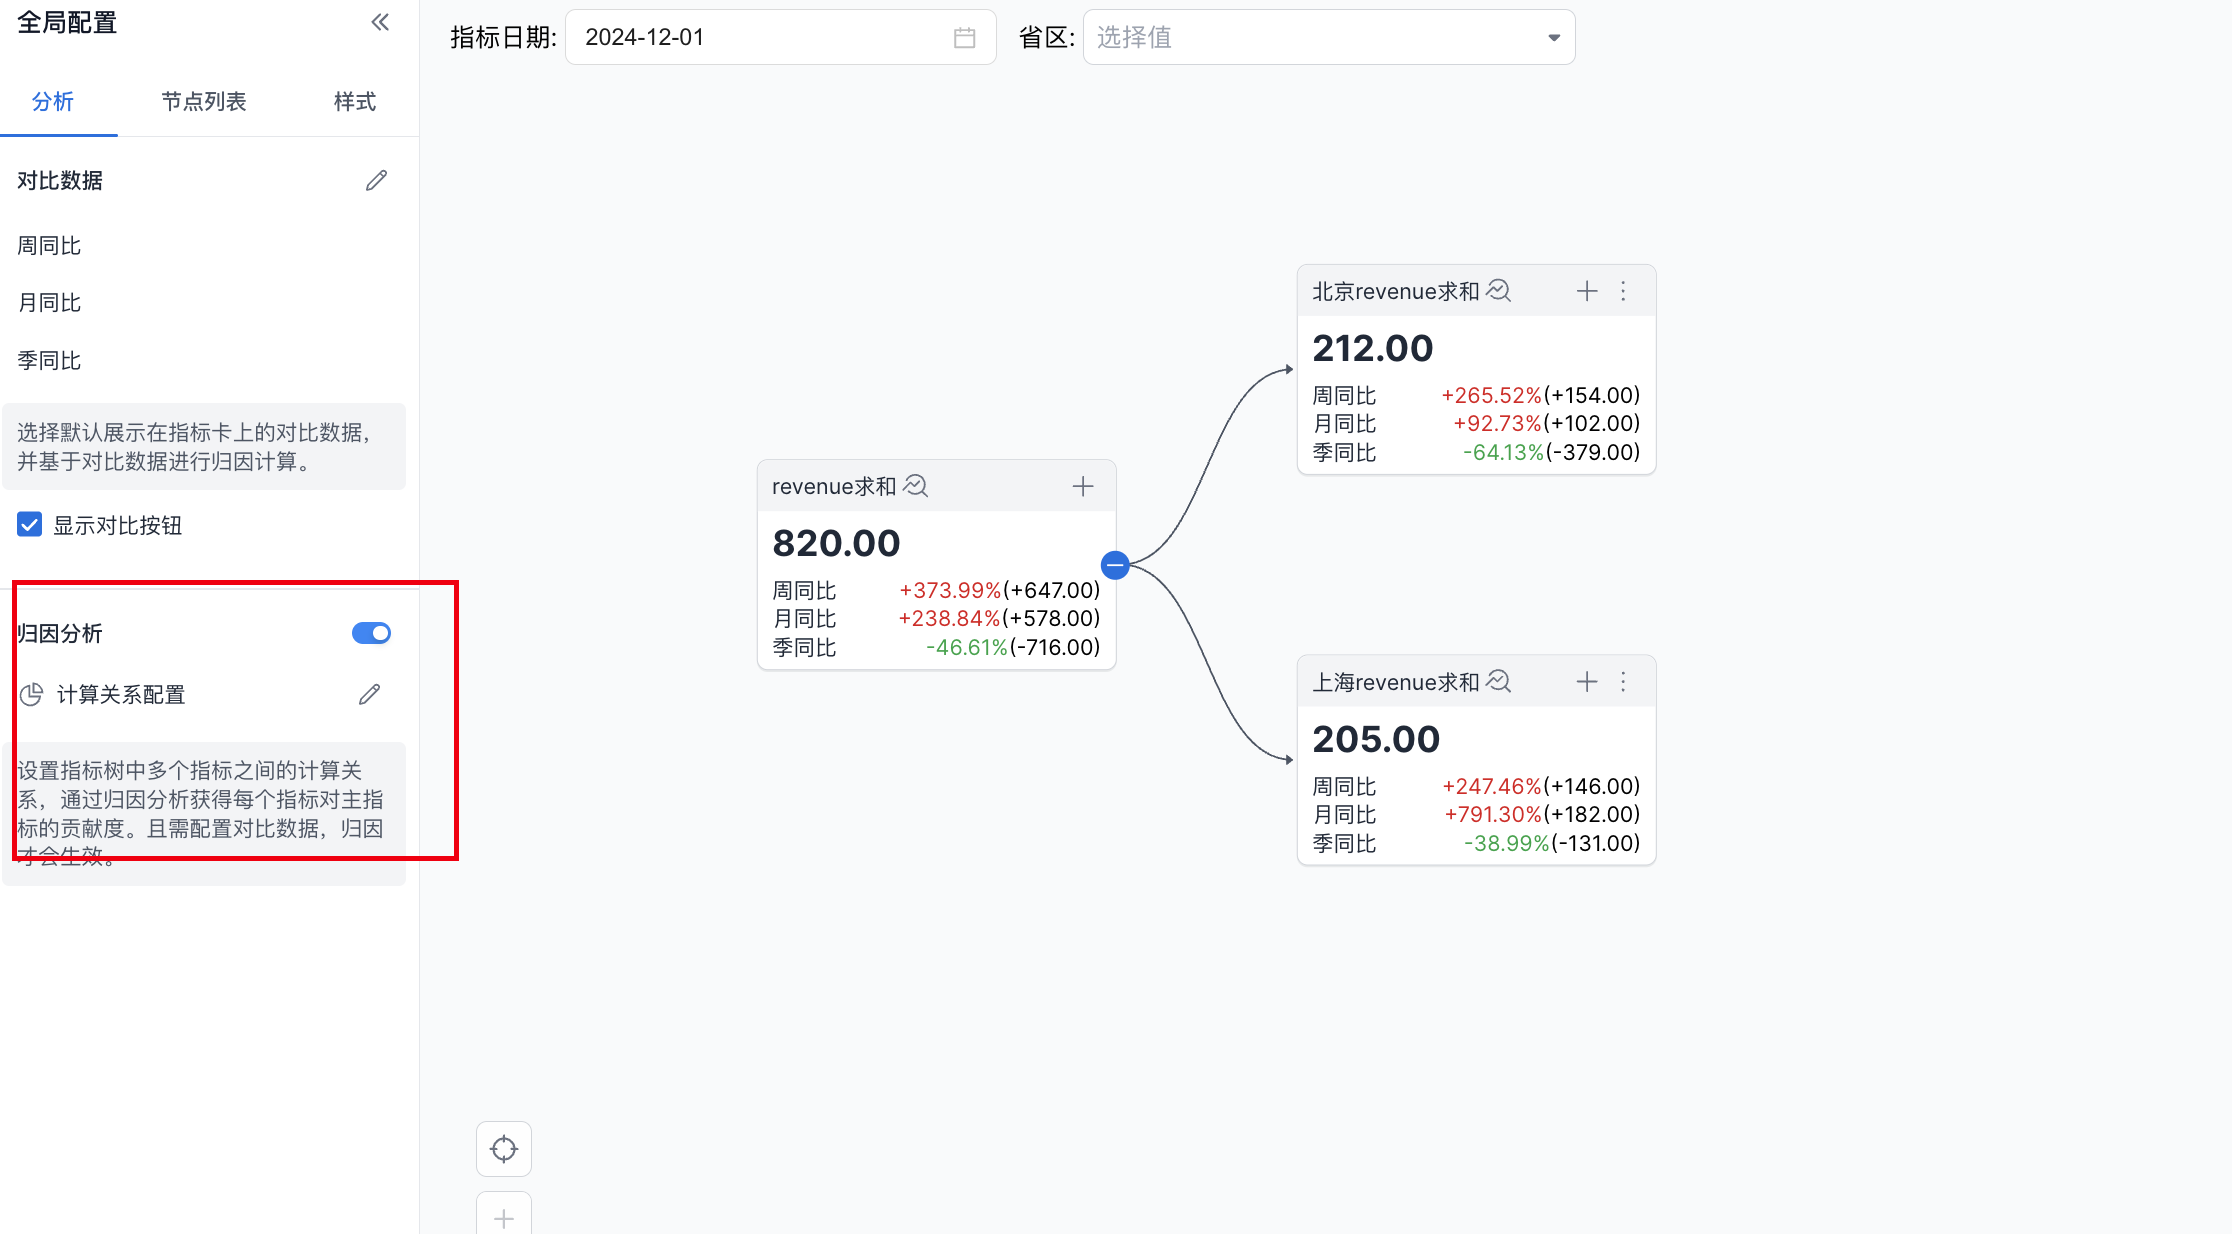Collapse revenue求和 child nodes via minus button
The height and width of the screenshot is (1234, 2232).
click(x=1115, y=565)
